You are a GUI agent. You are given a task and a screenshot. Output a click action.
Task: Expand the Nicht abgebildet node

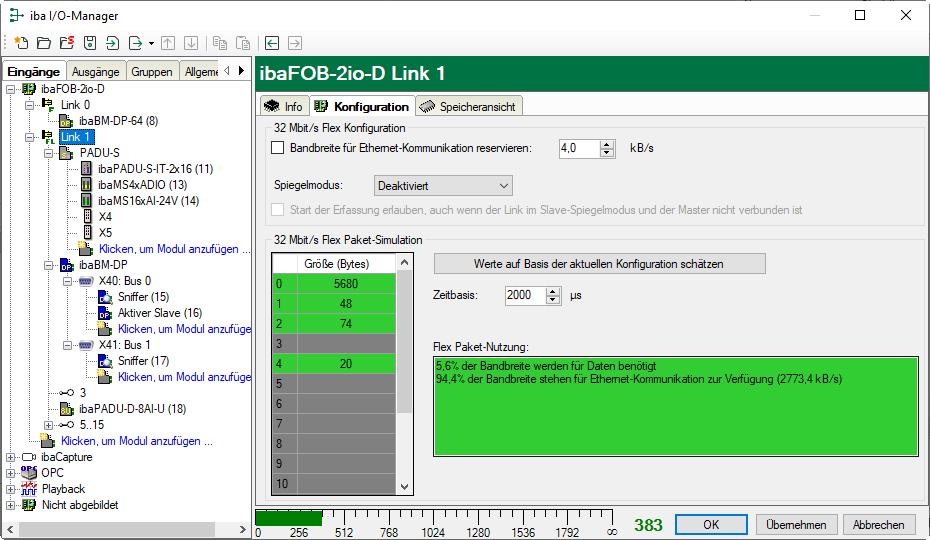[11, 506]
